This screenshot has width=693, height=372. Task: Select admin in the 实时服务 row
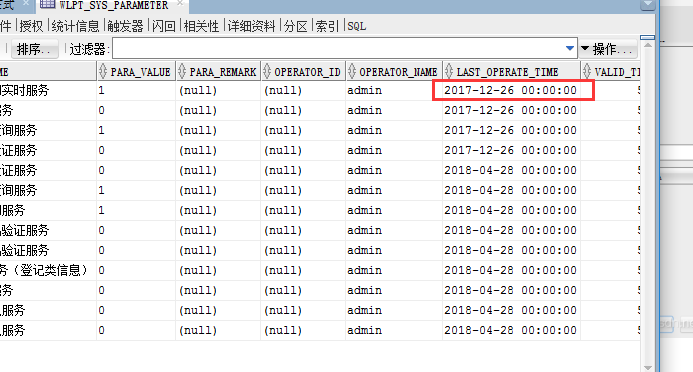pyautogui.click(x=394, y=91)
